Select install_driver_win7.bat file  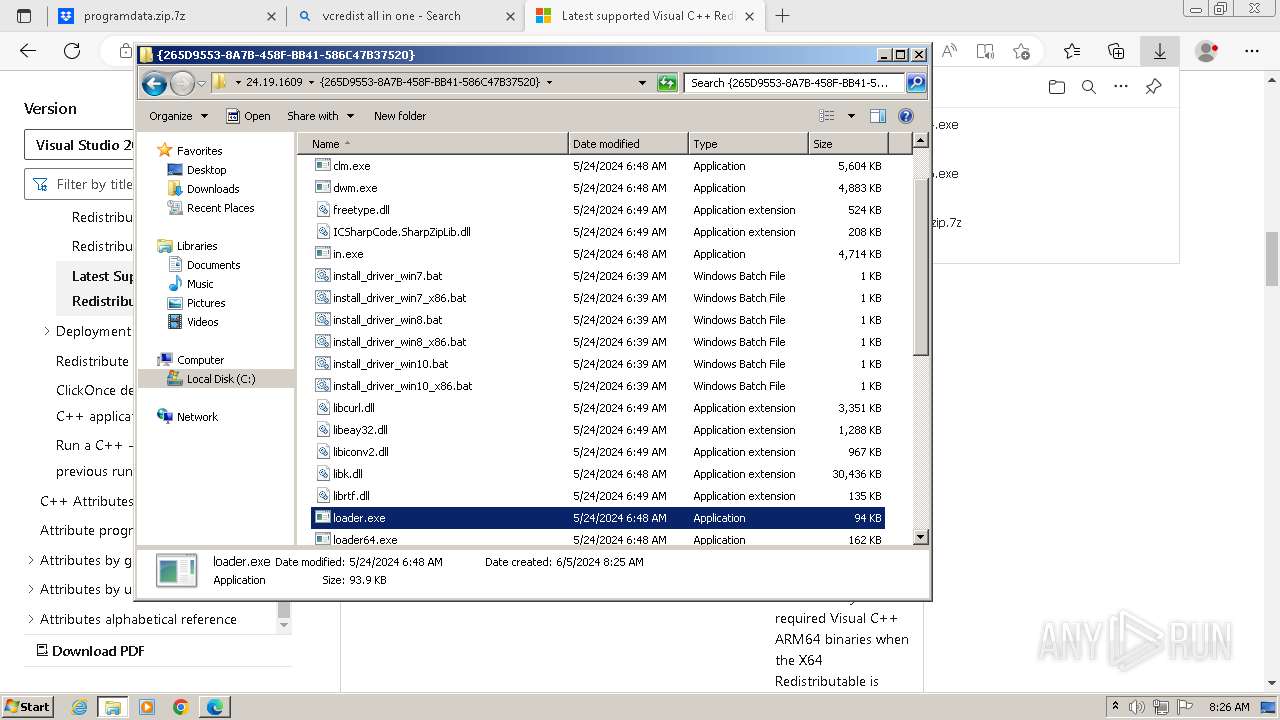point(598,276)
